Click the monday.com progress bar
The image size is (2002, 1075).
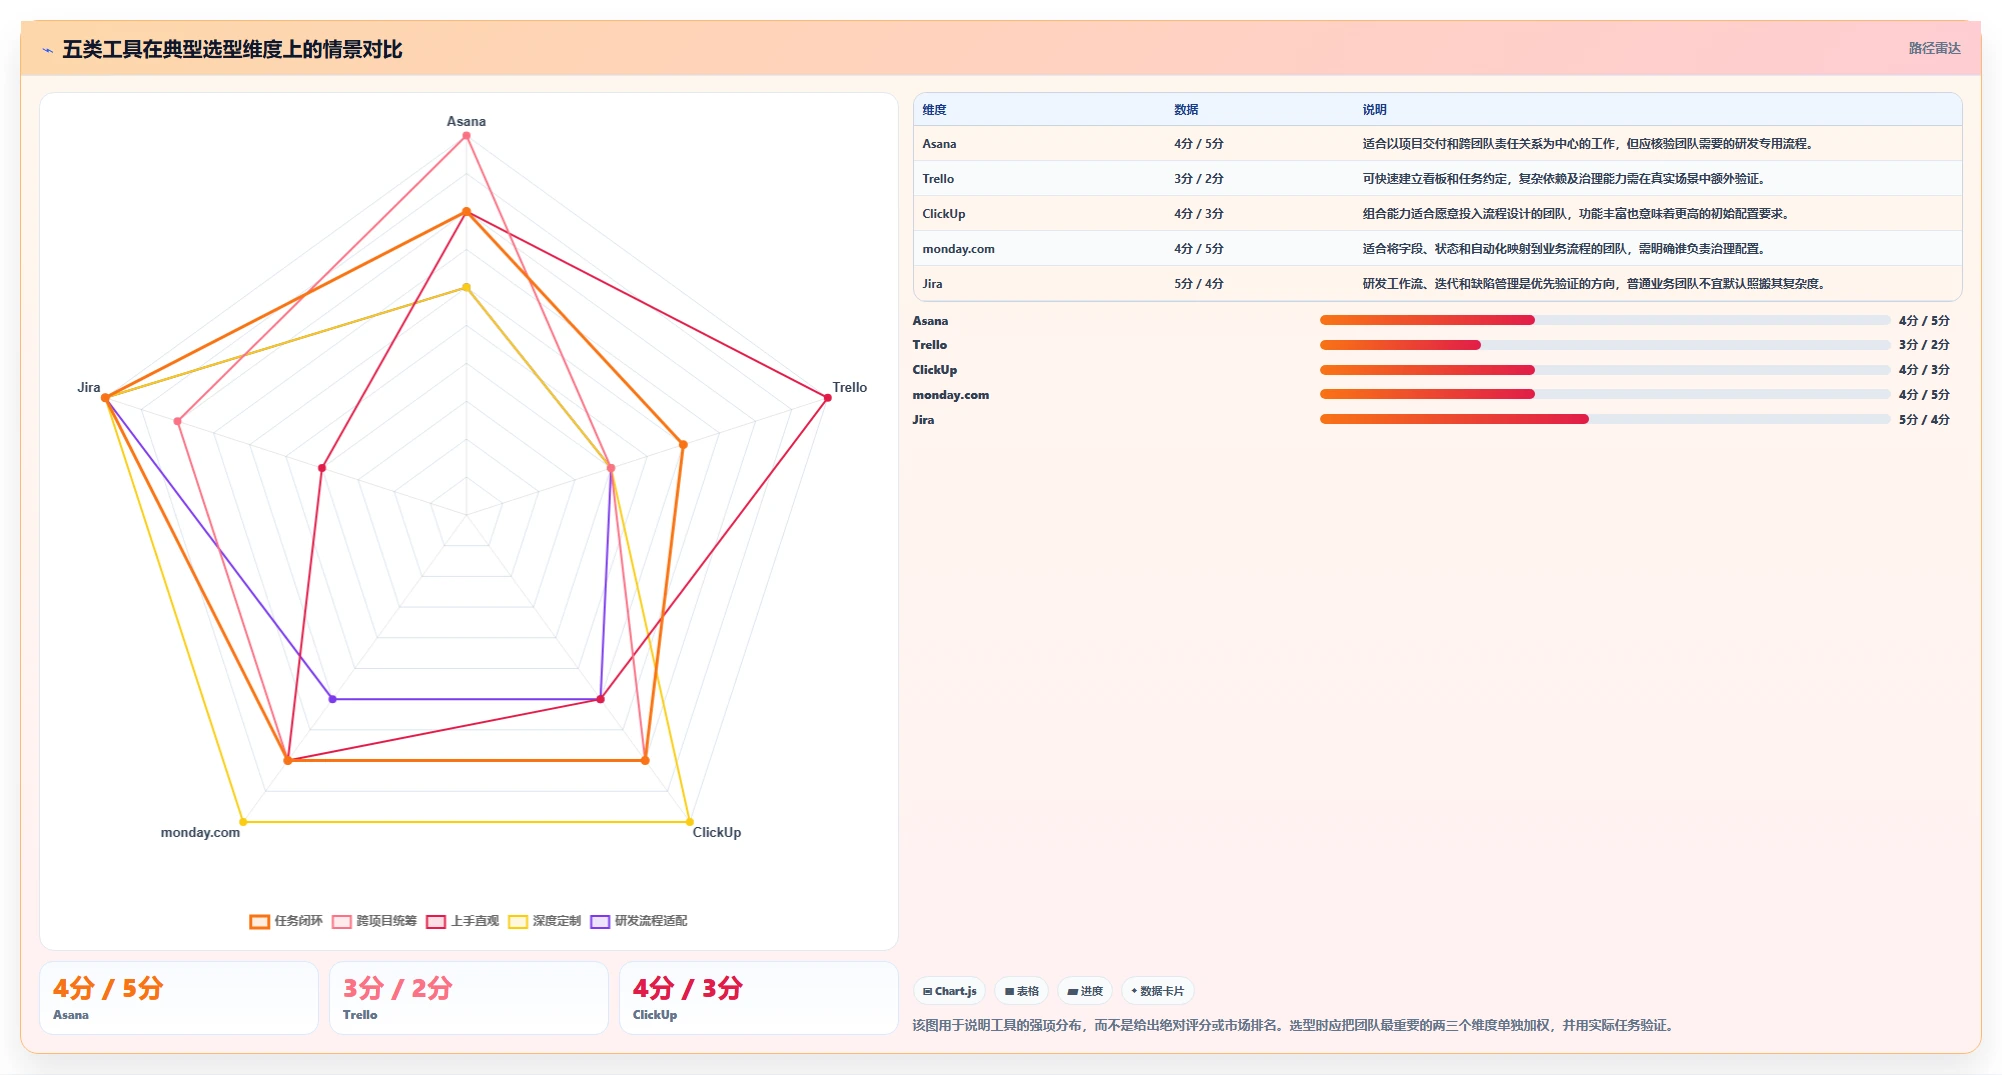coord(1605,395)
